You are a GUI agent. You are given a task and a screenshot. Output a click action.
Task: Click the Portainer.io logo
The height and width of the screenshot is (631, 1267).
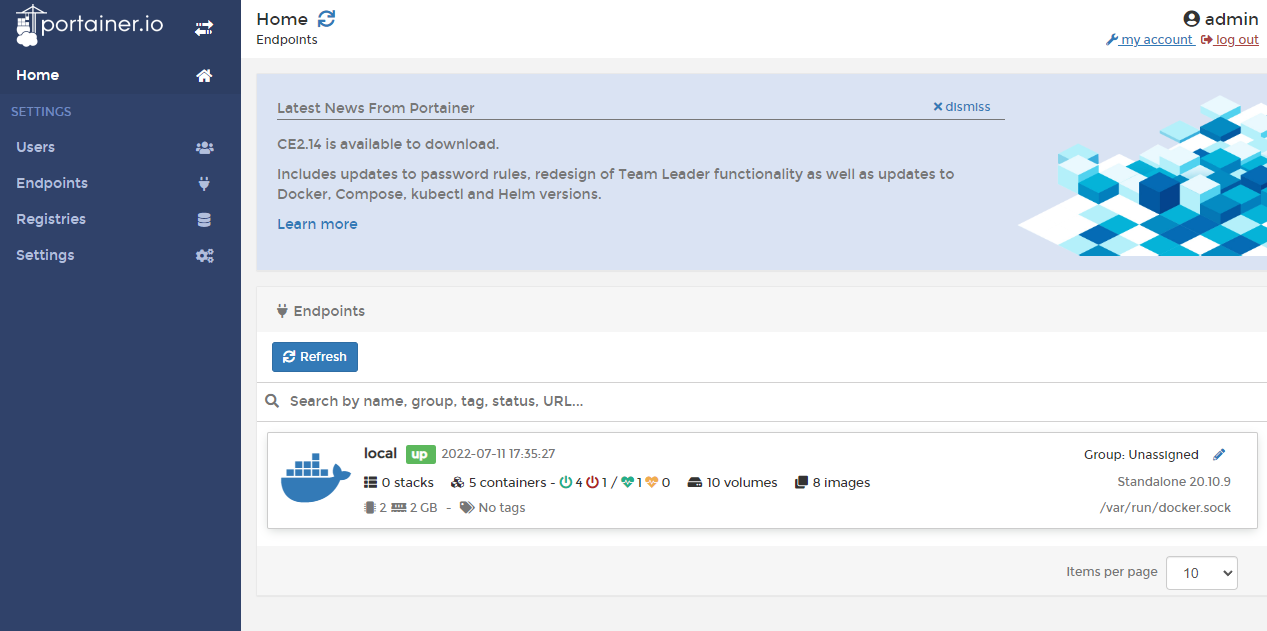point(90,26)
